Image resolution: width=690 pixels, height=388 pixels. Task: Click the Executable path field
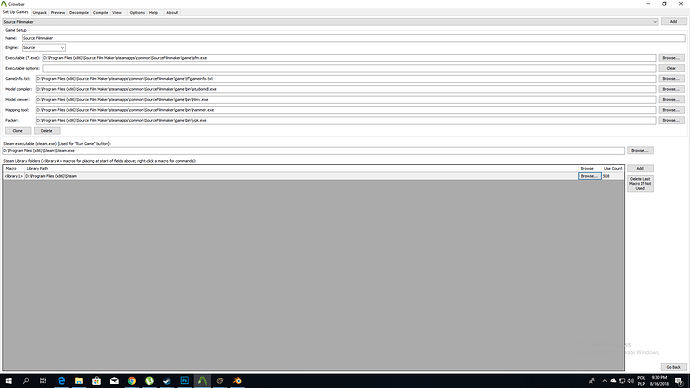[x=349, y=58]
